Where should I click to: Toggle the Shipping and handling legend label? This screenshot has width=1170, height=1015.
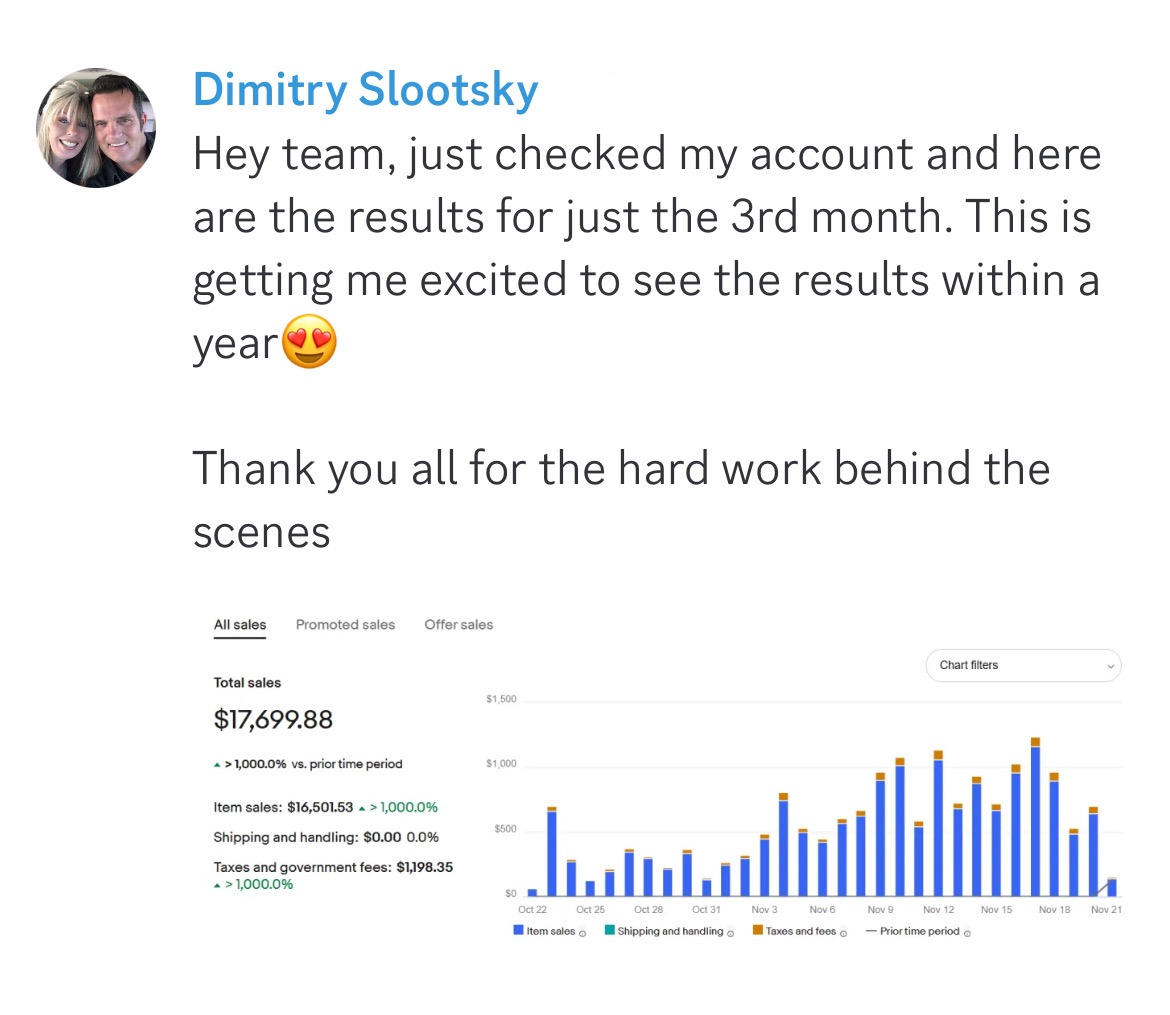pos(670,931)
